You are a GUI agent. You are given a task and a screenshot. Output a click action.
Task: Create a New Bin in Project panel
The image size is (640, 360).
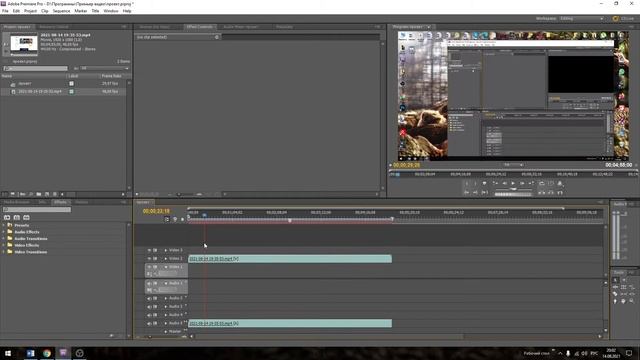click(x=38, y=194)
